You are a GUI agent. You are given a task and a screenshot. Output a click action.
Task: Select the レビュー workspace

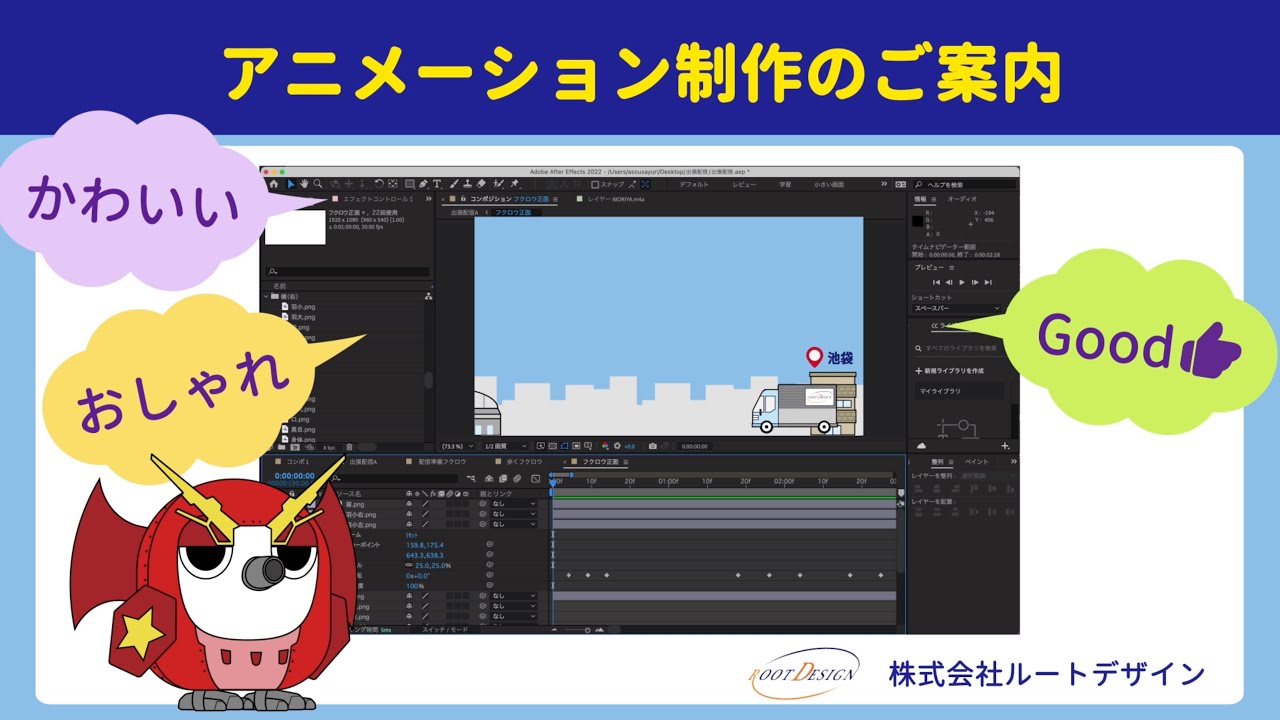(744, 184)
